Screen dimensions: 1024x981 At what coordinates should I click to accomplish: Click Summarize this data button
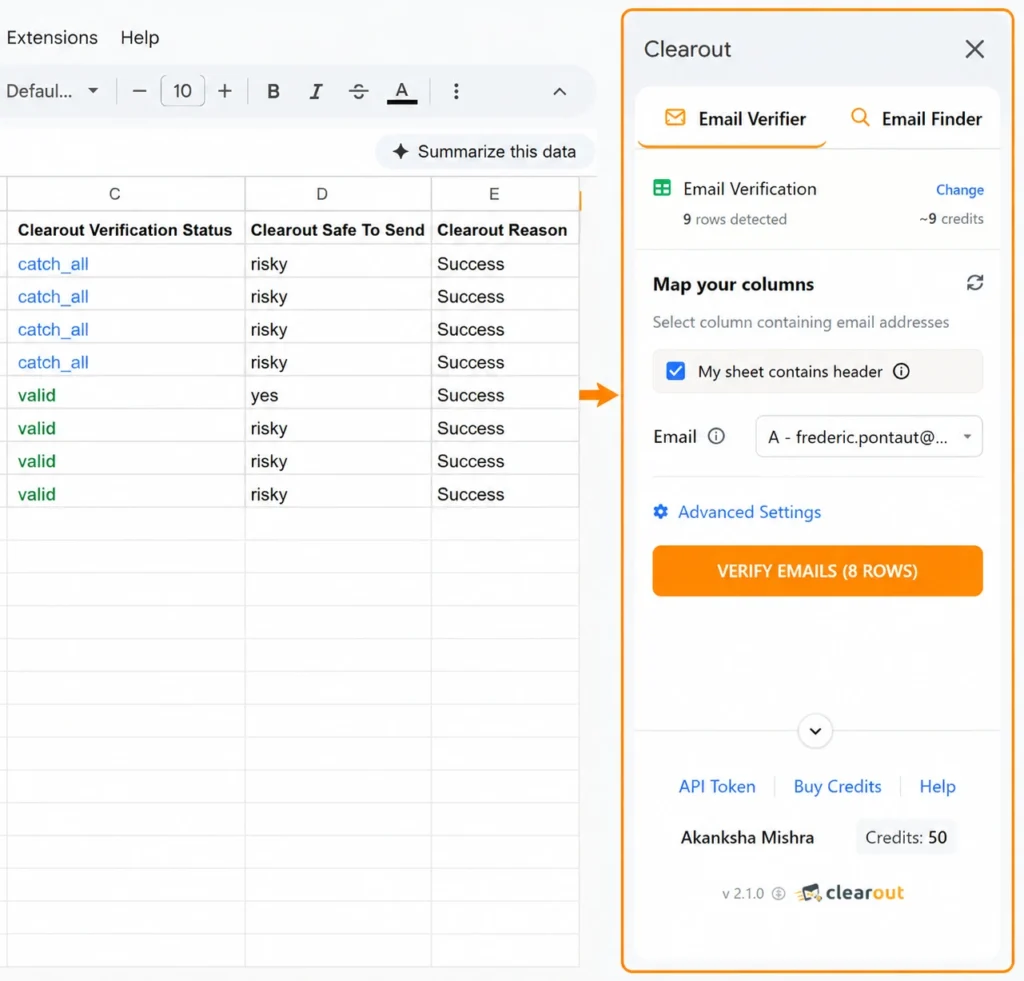[x=485, y=152]
